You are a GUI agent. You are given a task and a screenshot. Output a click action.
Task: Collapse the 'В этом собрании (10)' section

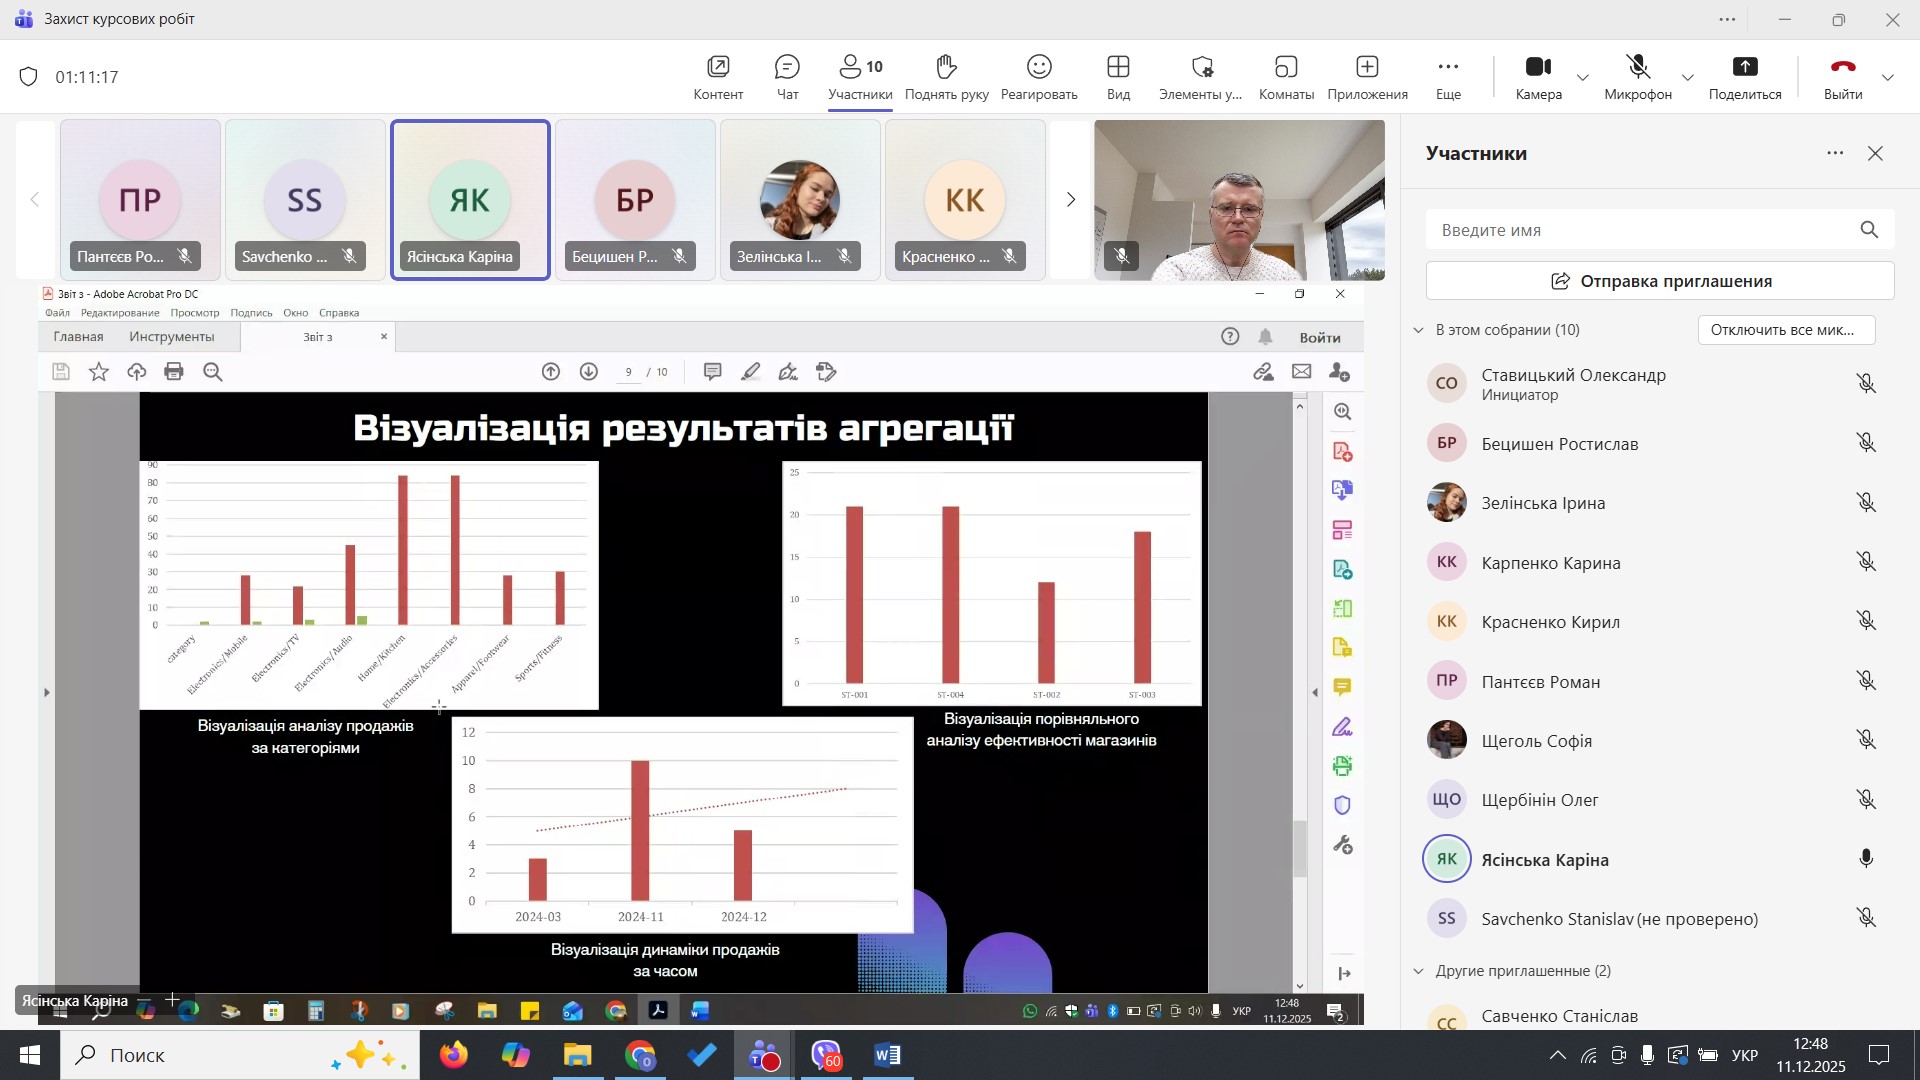(1418, 330)
